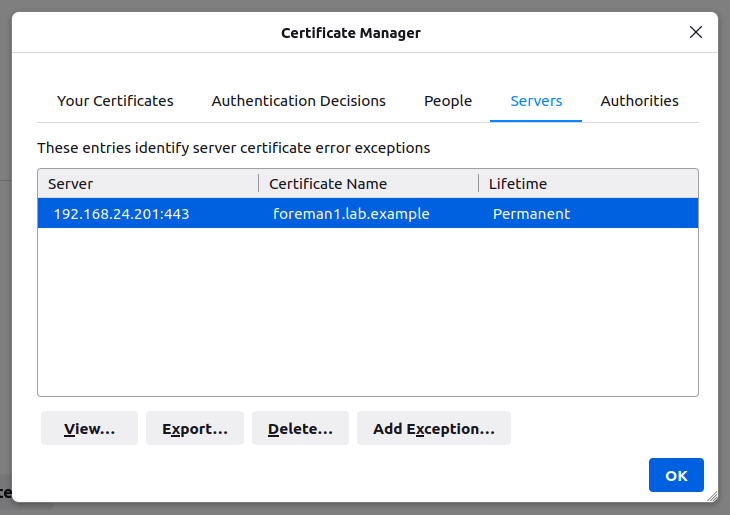730x515 pixels.
Task: Click the Certificate Manager title text
Action: [351, 33]
